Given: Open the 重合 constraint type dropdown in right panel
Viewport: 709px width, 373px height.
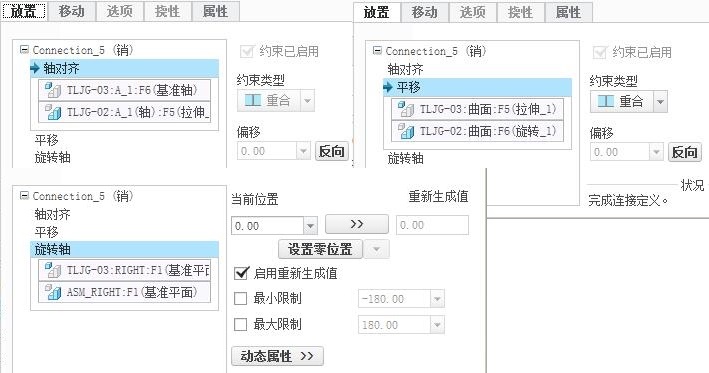Looking at the screenshot, I should [x=660, y=101].
